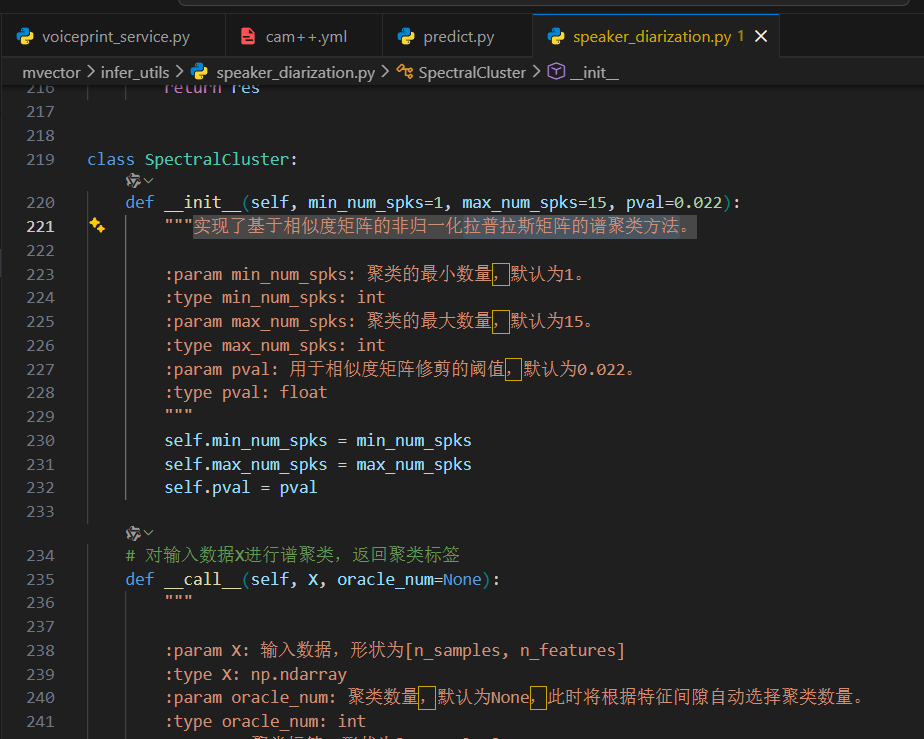Click ':param X:' line with n_samples, n_features

(x=395, y=651)
